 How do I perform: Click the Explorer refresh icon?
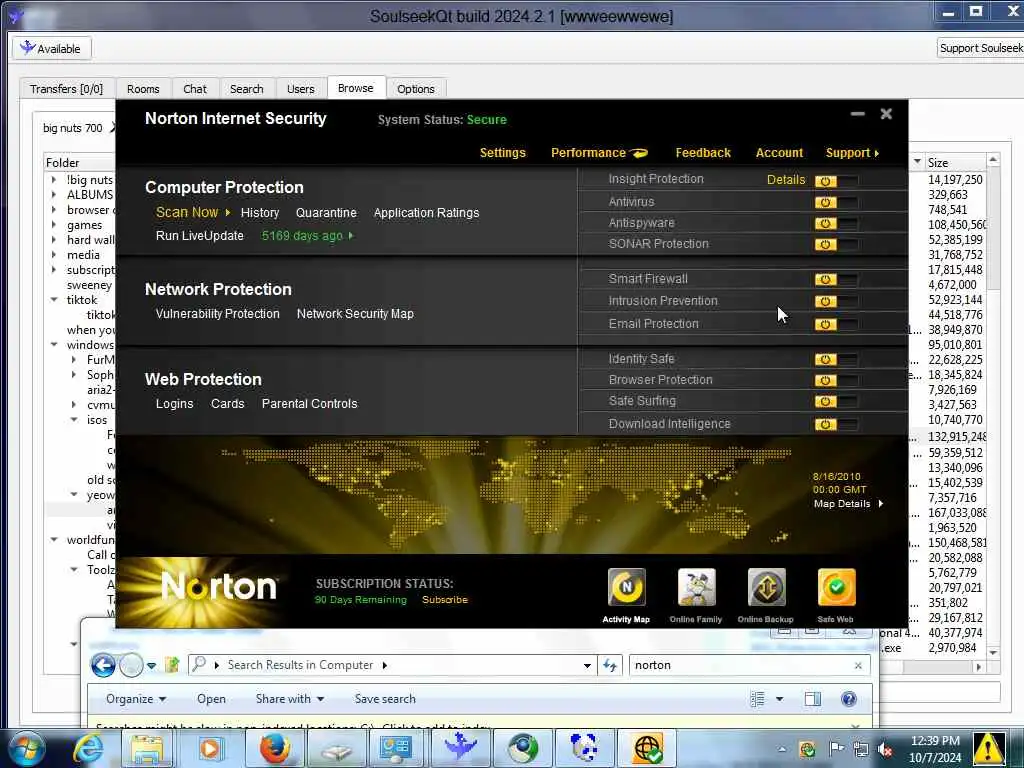[609, 665]
